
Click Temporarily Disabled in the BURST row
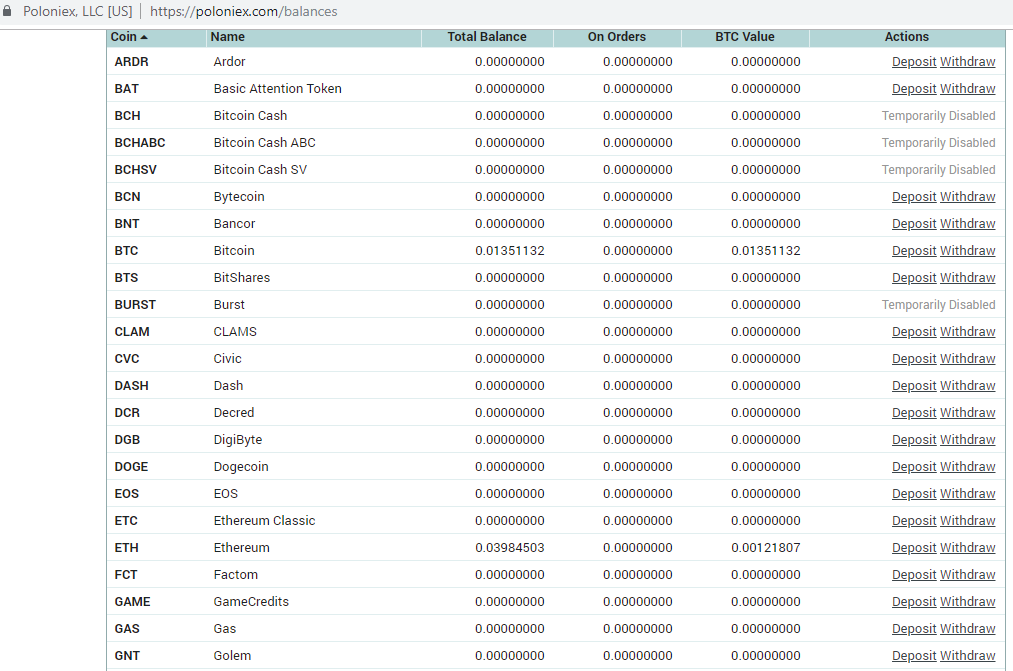click(x=938, y=305)
